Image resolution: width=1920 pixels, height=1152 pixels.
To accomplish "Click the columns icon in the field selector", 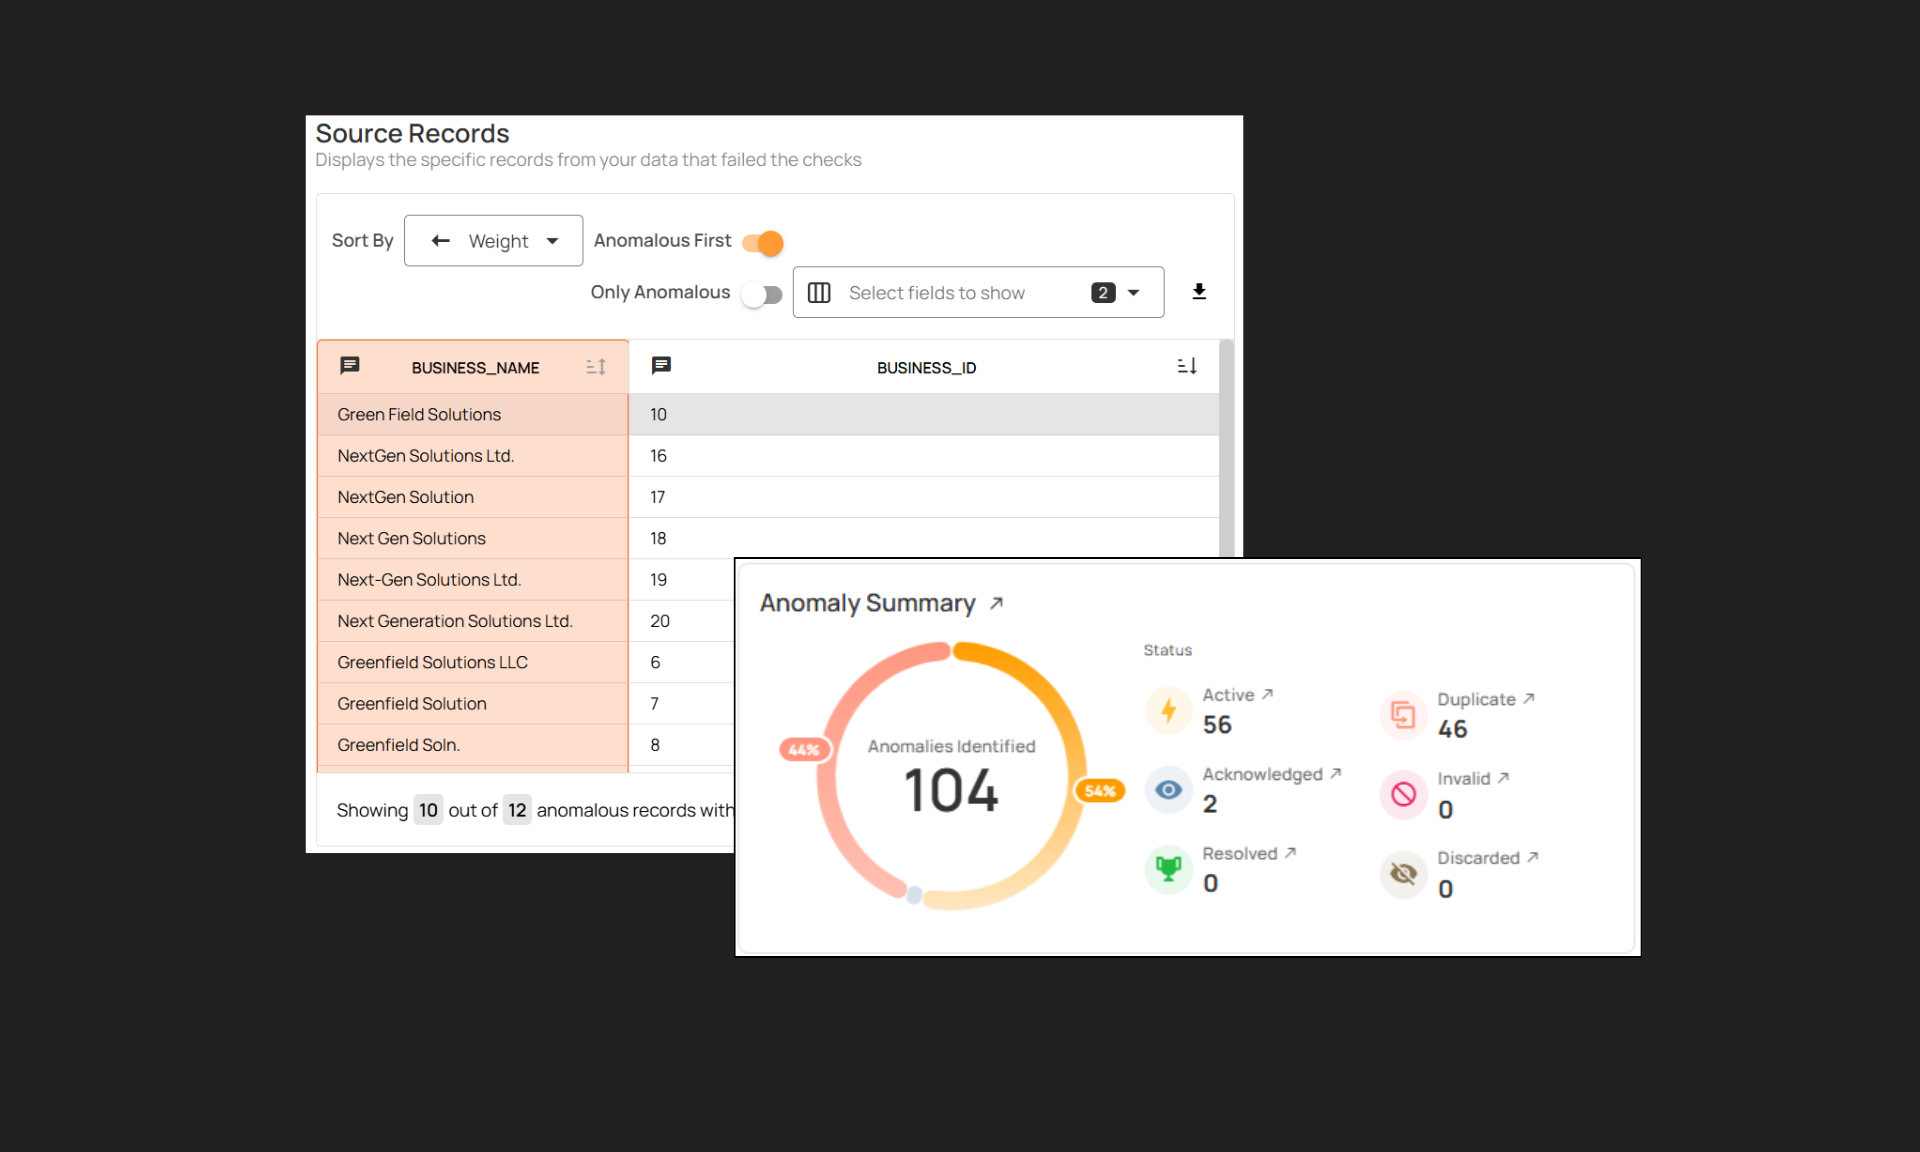I will click(x=819, y=292).
